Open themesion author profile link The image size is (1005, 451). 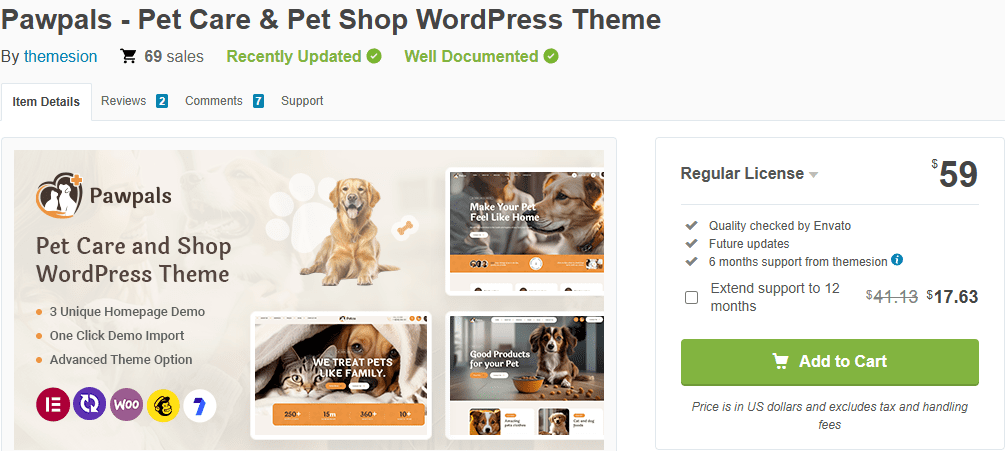point(60,56)
